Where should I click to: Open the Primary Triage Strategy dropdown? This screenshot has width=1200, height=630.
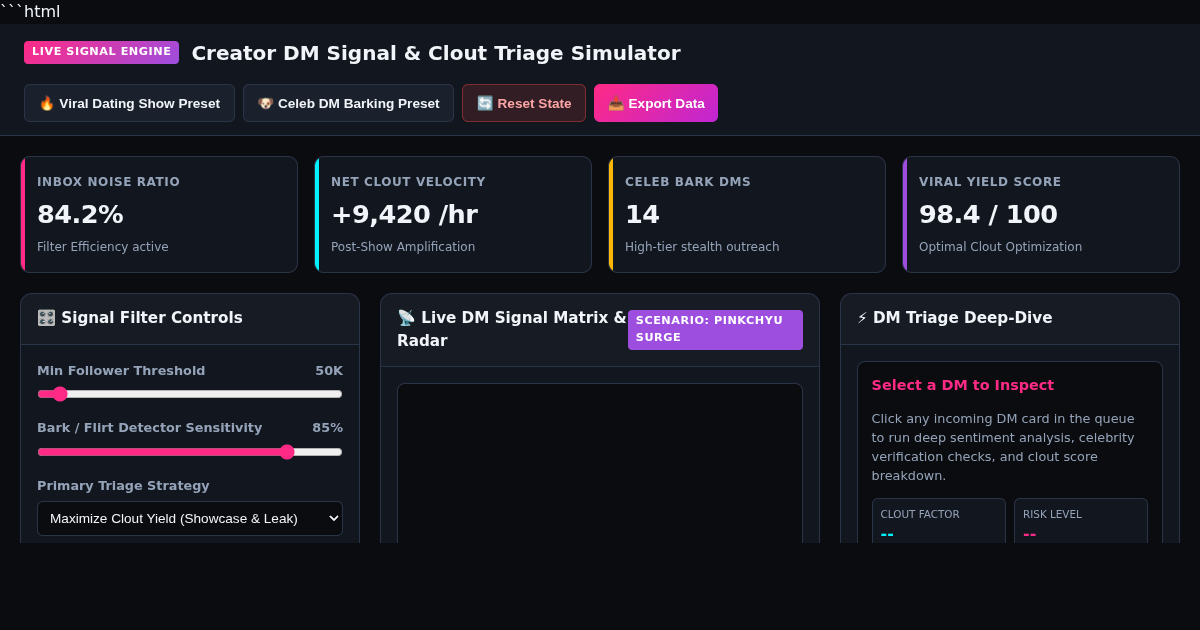click(x=190, y=518)
